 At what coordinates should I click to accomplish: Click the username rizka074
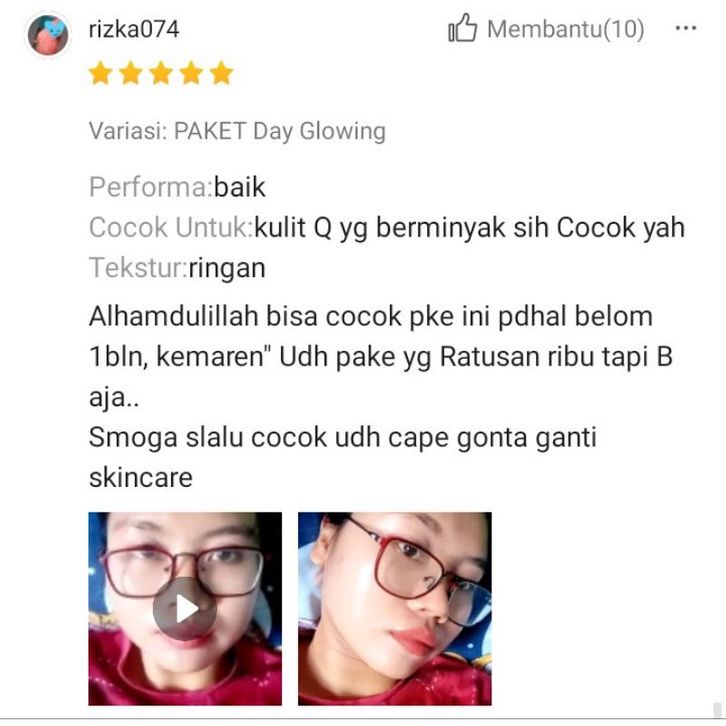134,29
